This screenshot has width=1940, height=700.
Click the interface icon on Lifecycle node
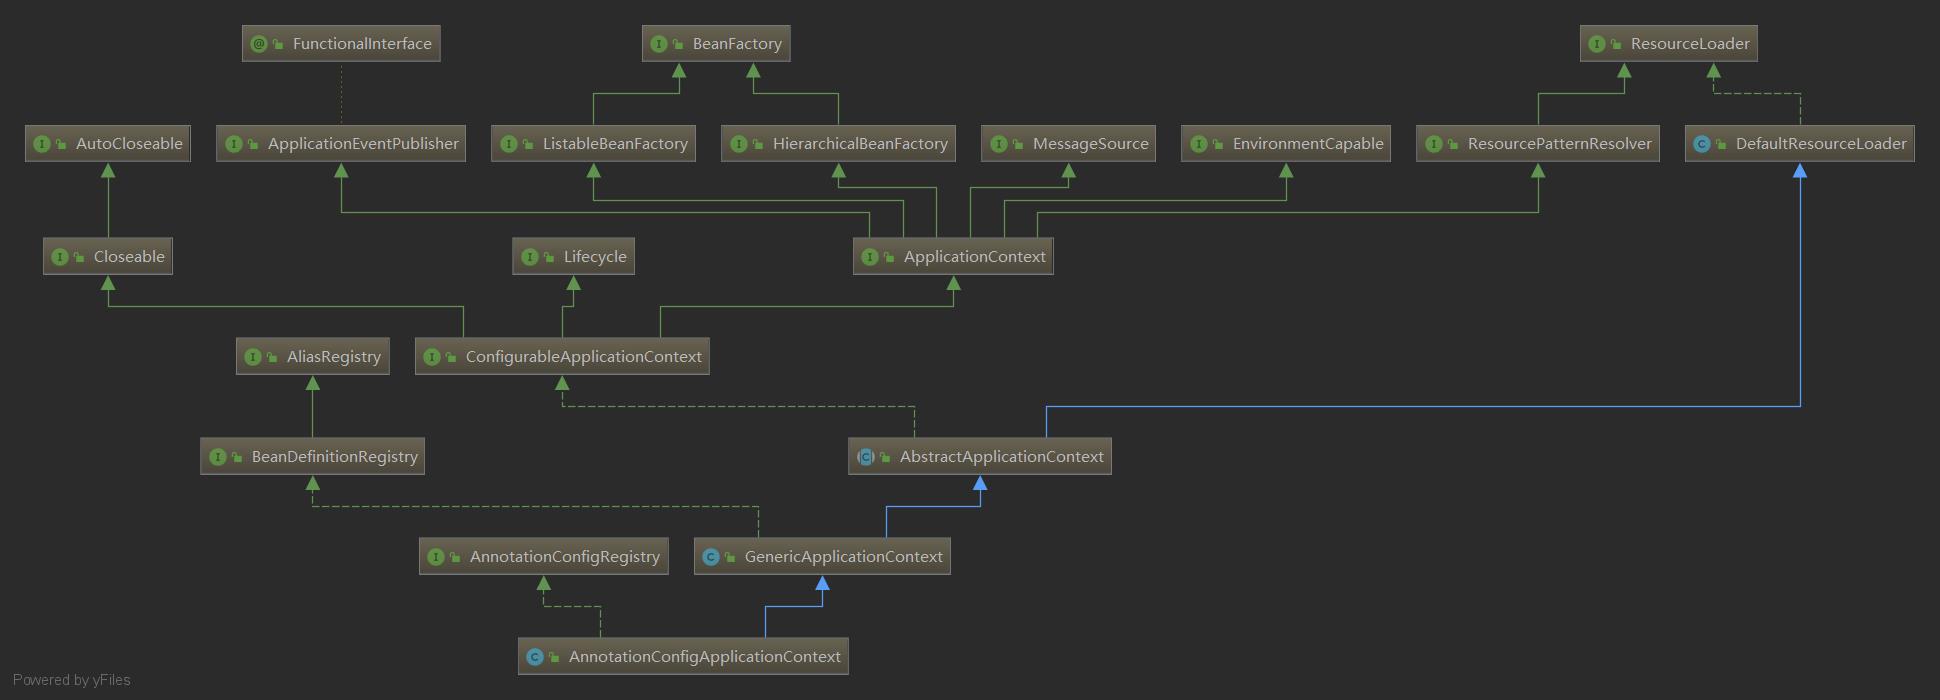530,257
